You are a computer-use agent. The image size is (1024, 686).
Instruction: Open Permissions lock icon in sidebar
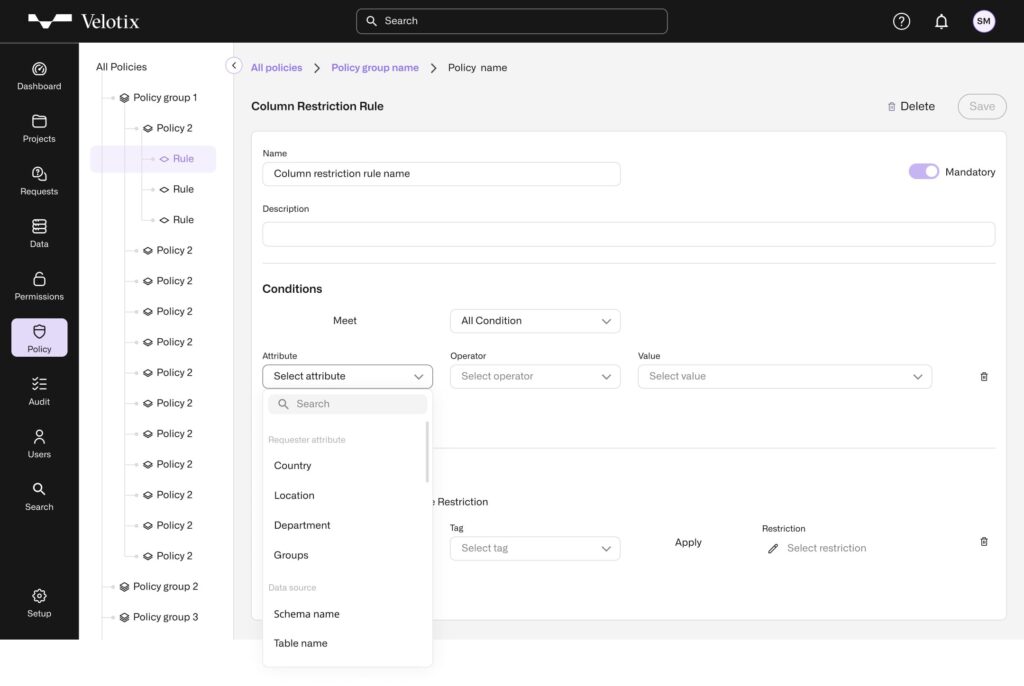point(39,279)
